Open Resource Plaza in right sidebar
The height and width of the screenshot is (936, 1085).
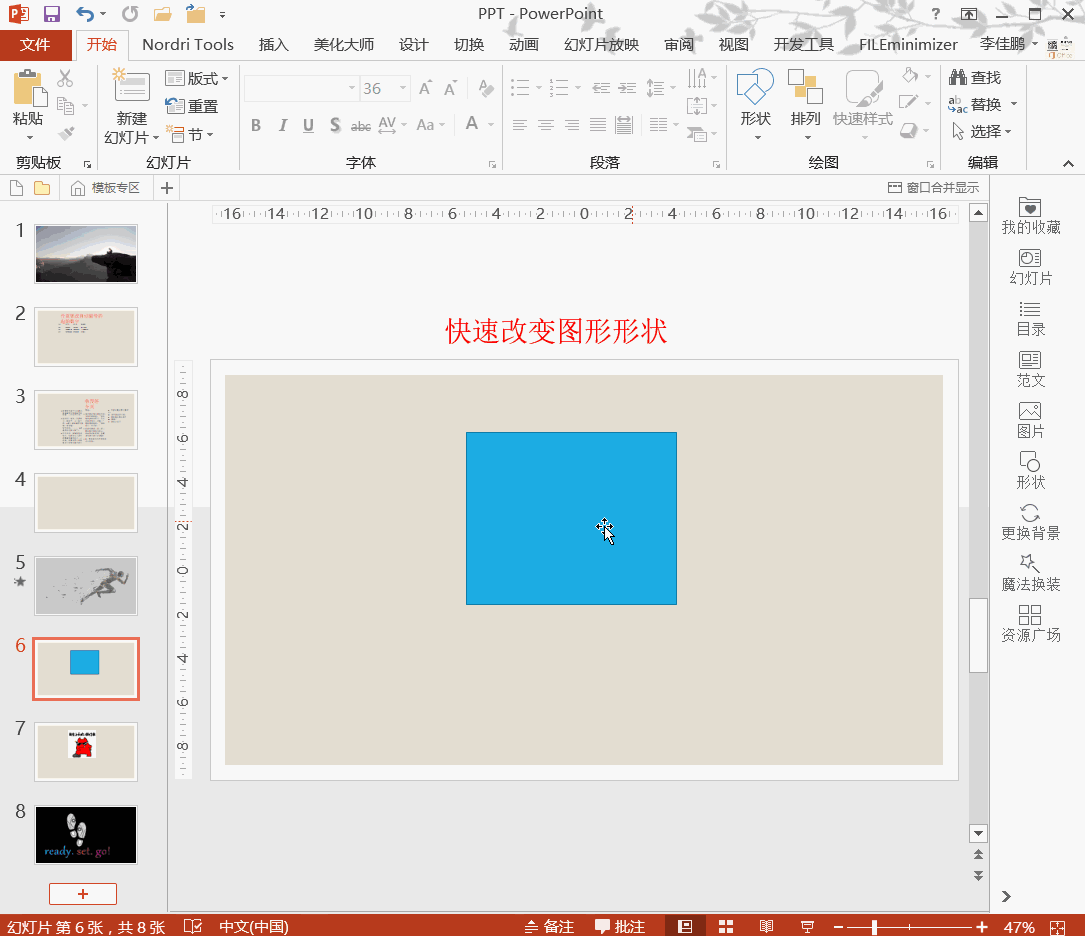click(1030, 623)
